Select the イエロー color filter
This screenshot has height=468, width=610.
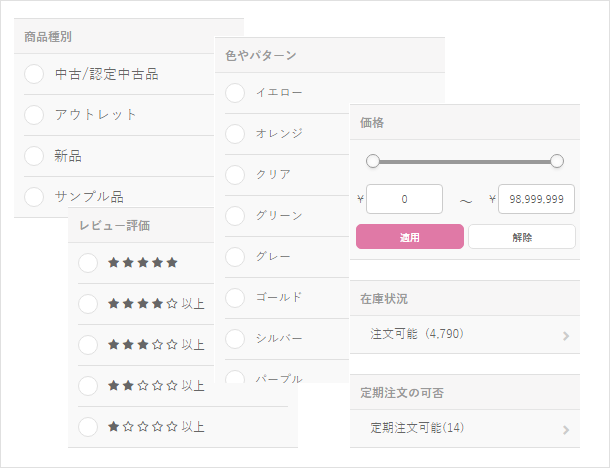(x=235, y=93)
